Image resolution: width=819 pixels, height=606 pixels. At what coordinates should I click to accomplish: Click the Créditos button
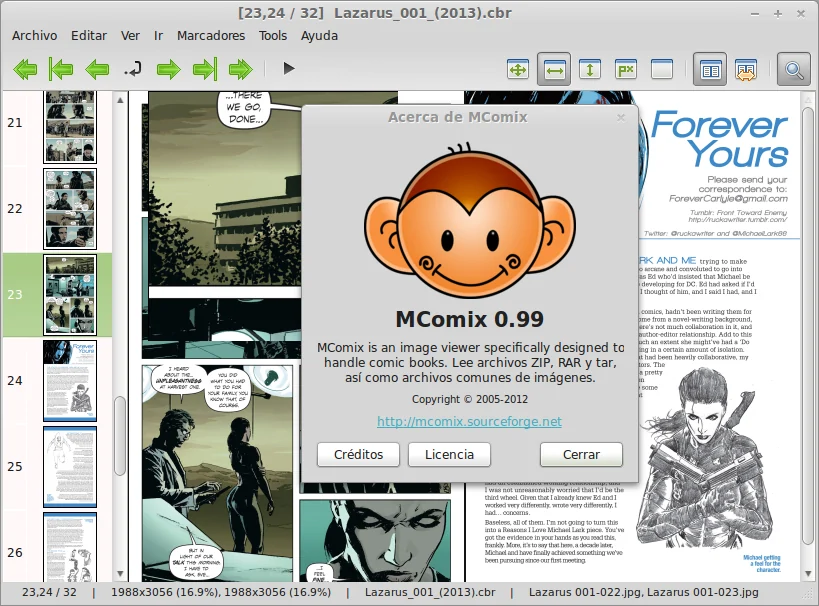click(358, 454)
